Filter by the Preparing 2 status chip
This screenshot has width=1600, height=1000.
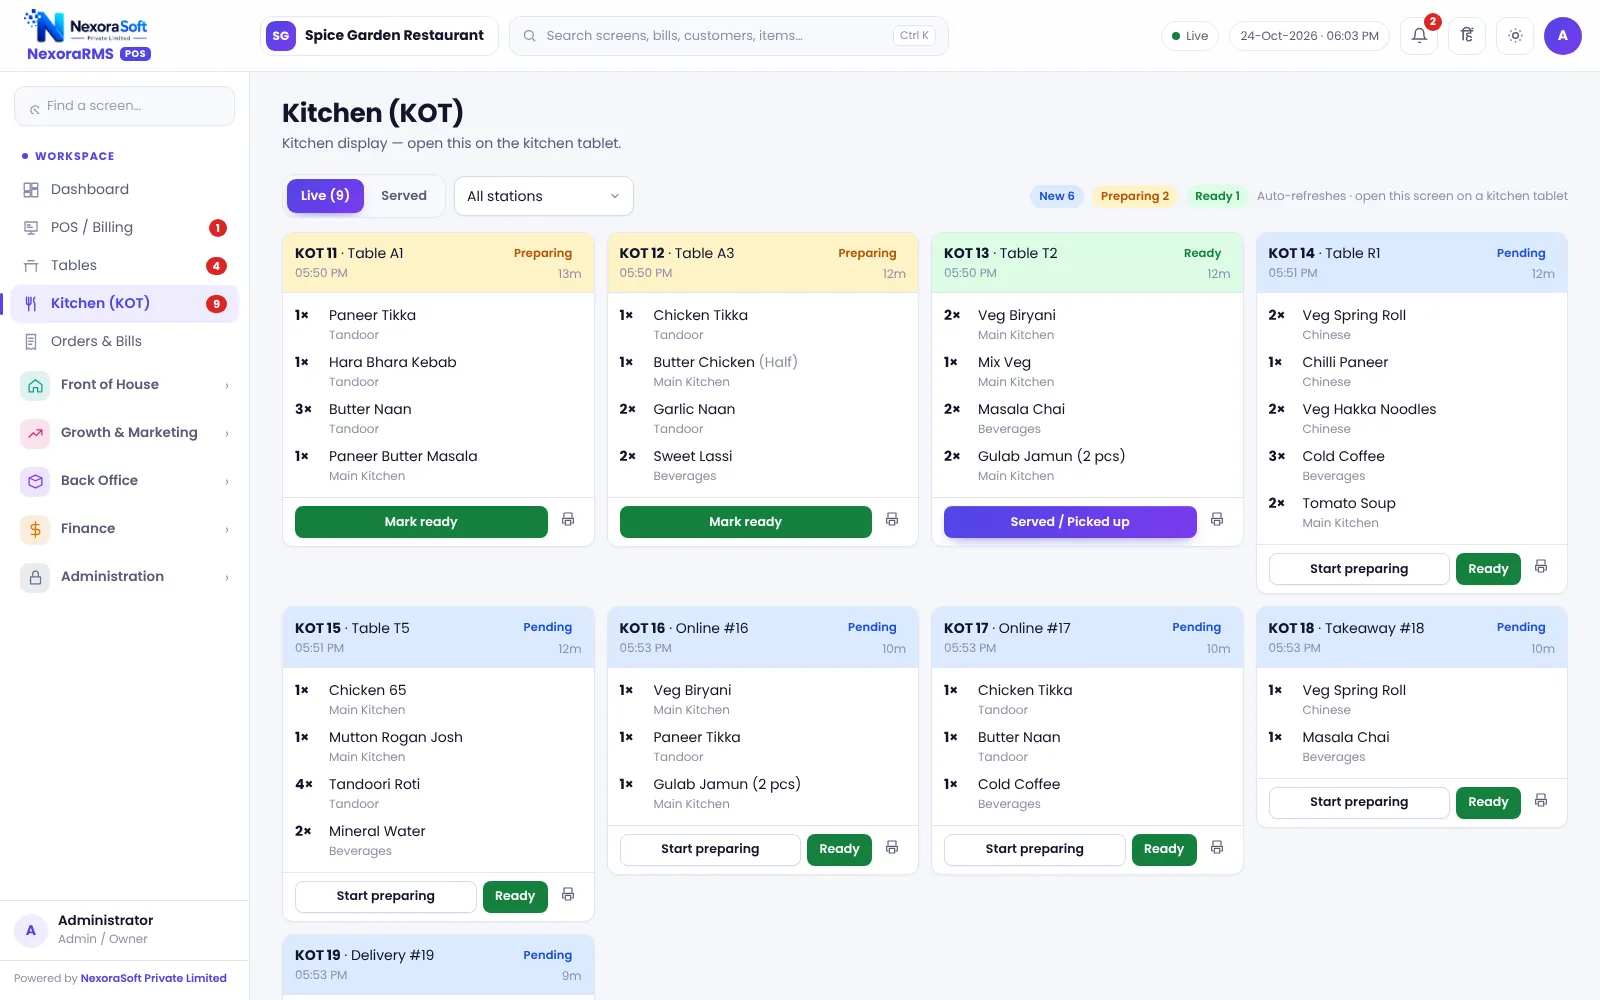tap(1134, 196)
